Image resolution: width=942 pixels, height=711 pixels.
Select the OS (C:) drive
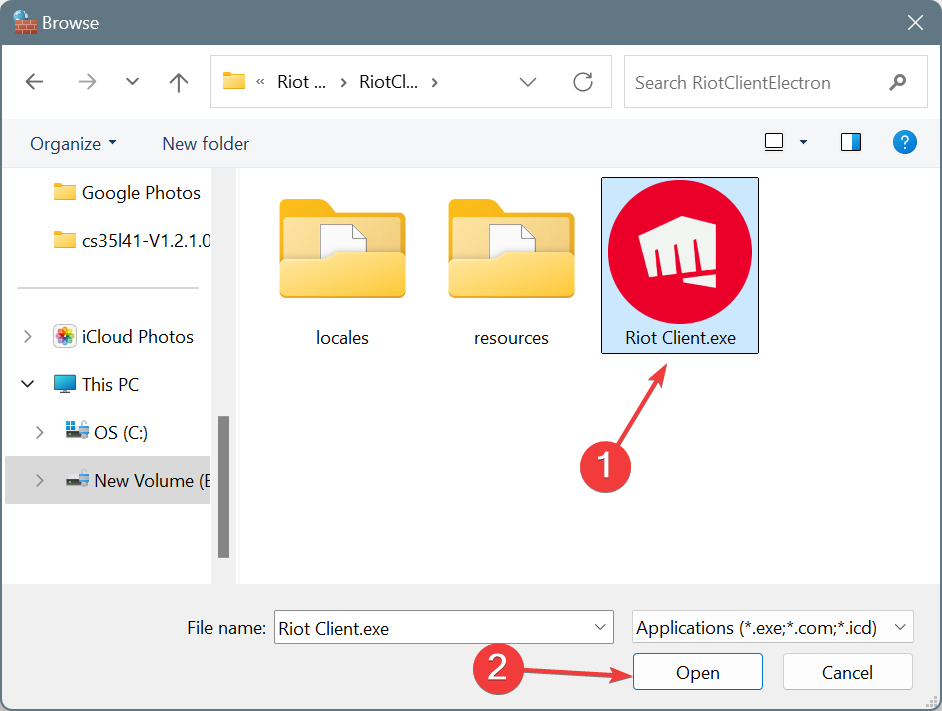(x=107, y=432)
